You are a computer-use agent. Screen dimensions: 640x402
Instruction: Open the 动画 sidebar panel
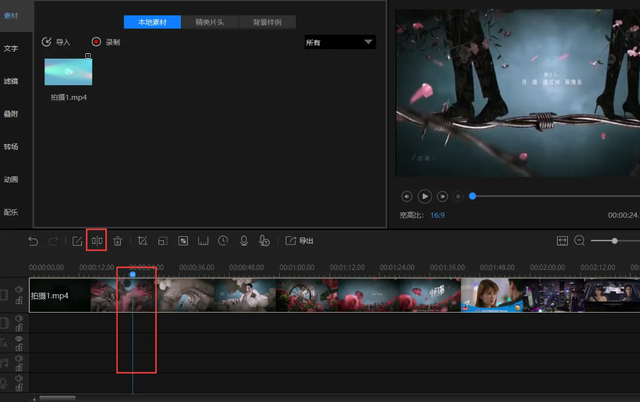coord(11,179)
